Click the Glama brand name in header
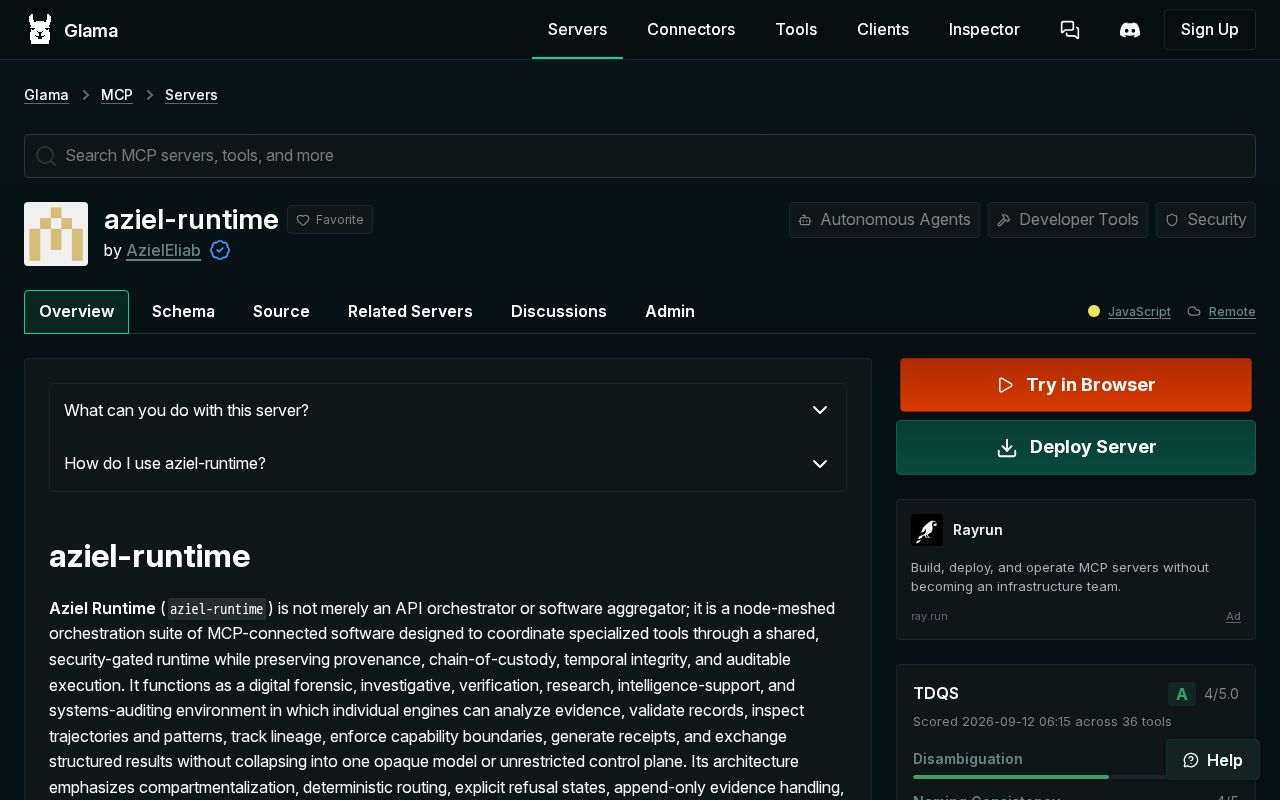This screenshot has height=800, width=1280. 91,30
